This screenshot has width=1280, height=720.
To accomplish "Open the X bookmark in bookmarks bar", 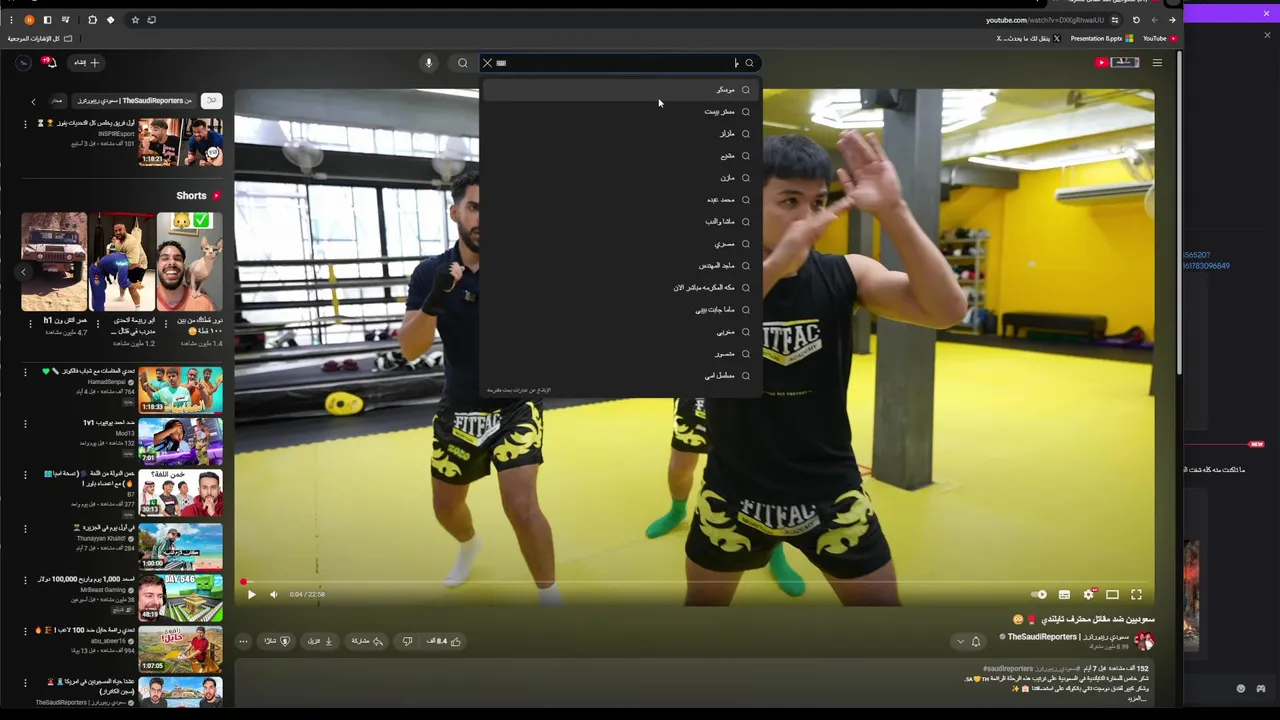I will (1028, 39).
